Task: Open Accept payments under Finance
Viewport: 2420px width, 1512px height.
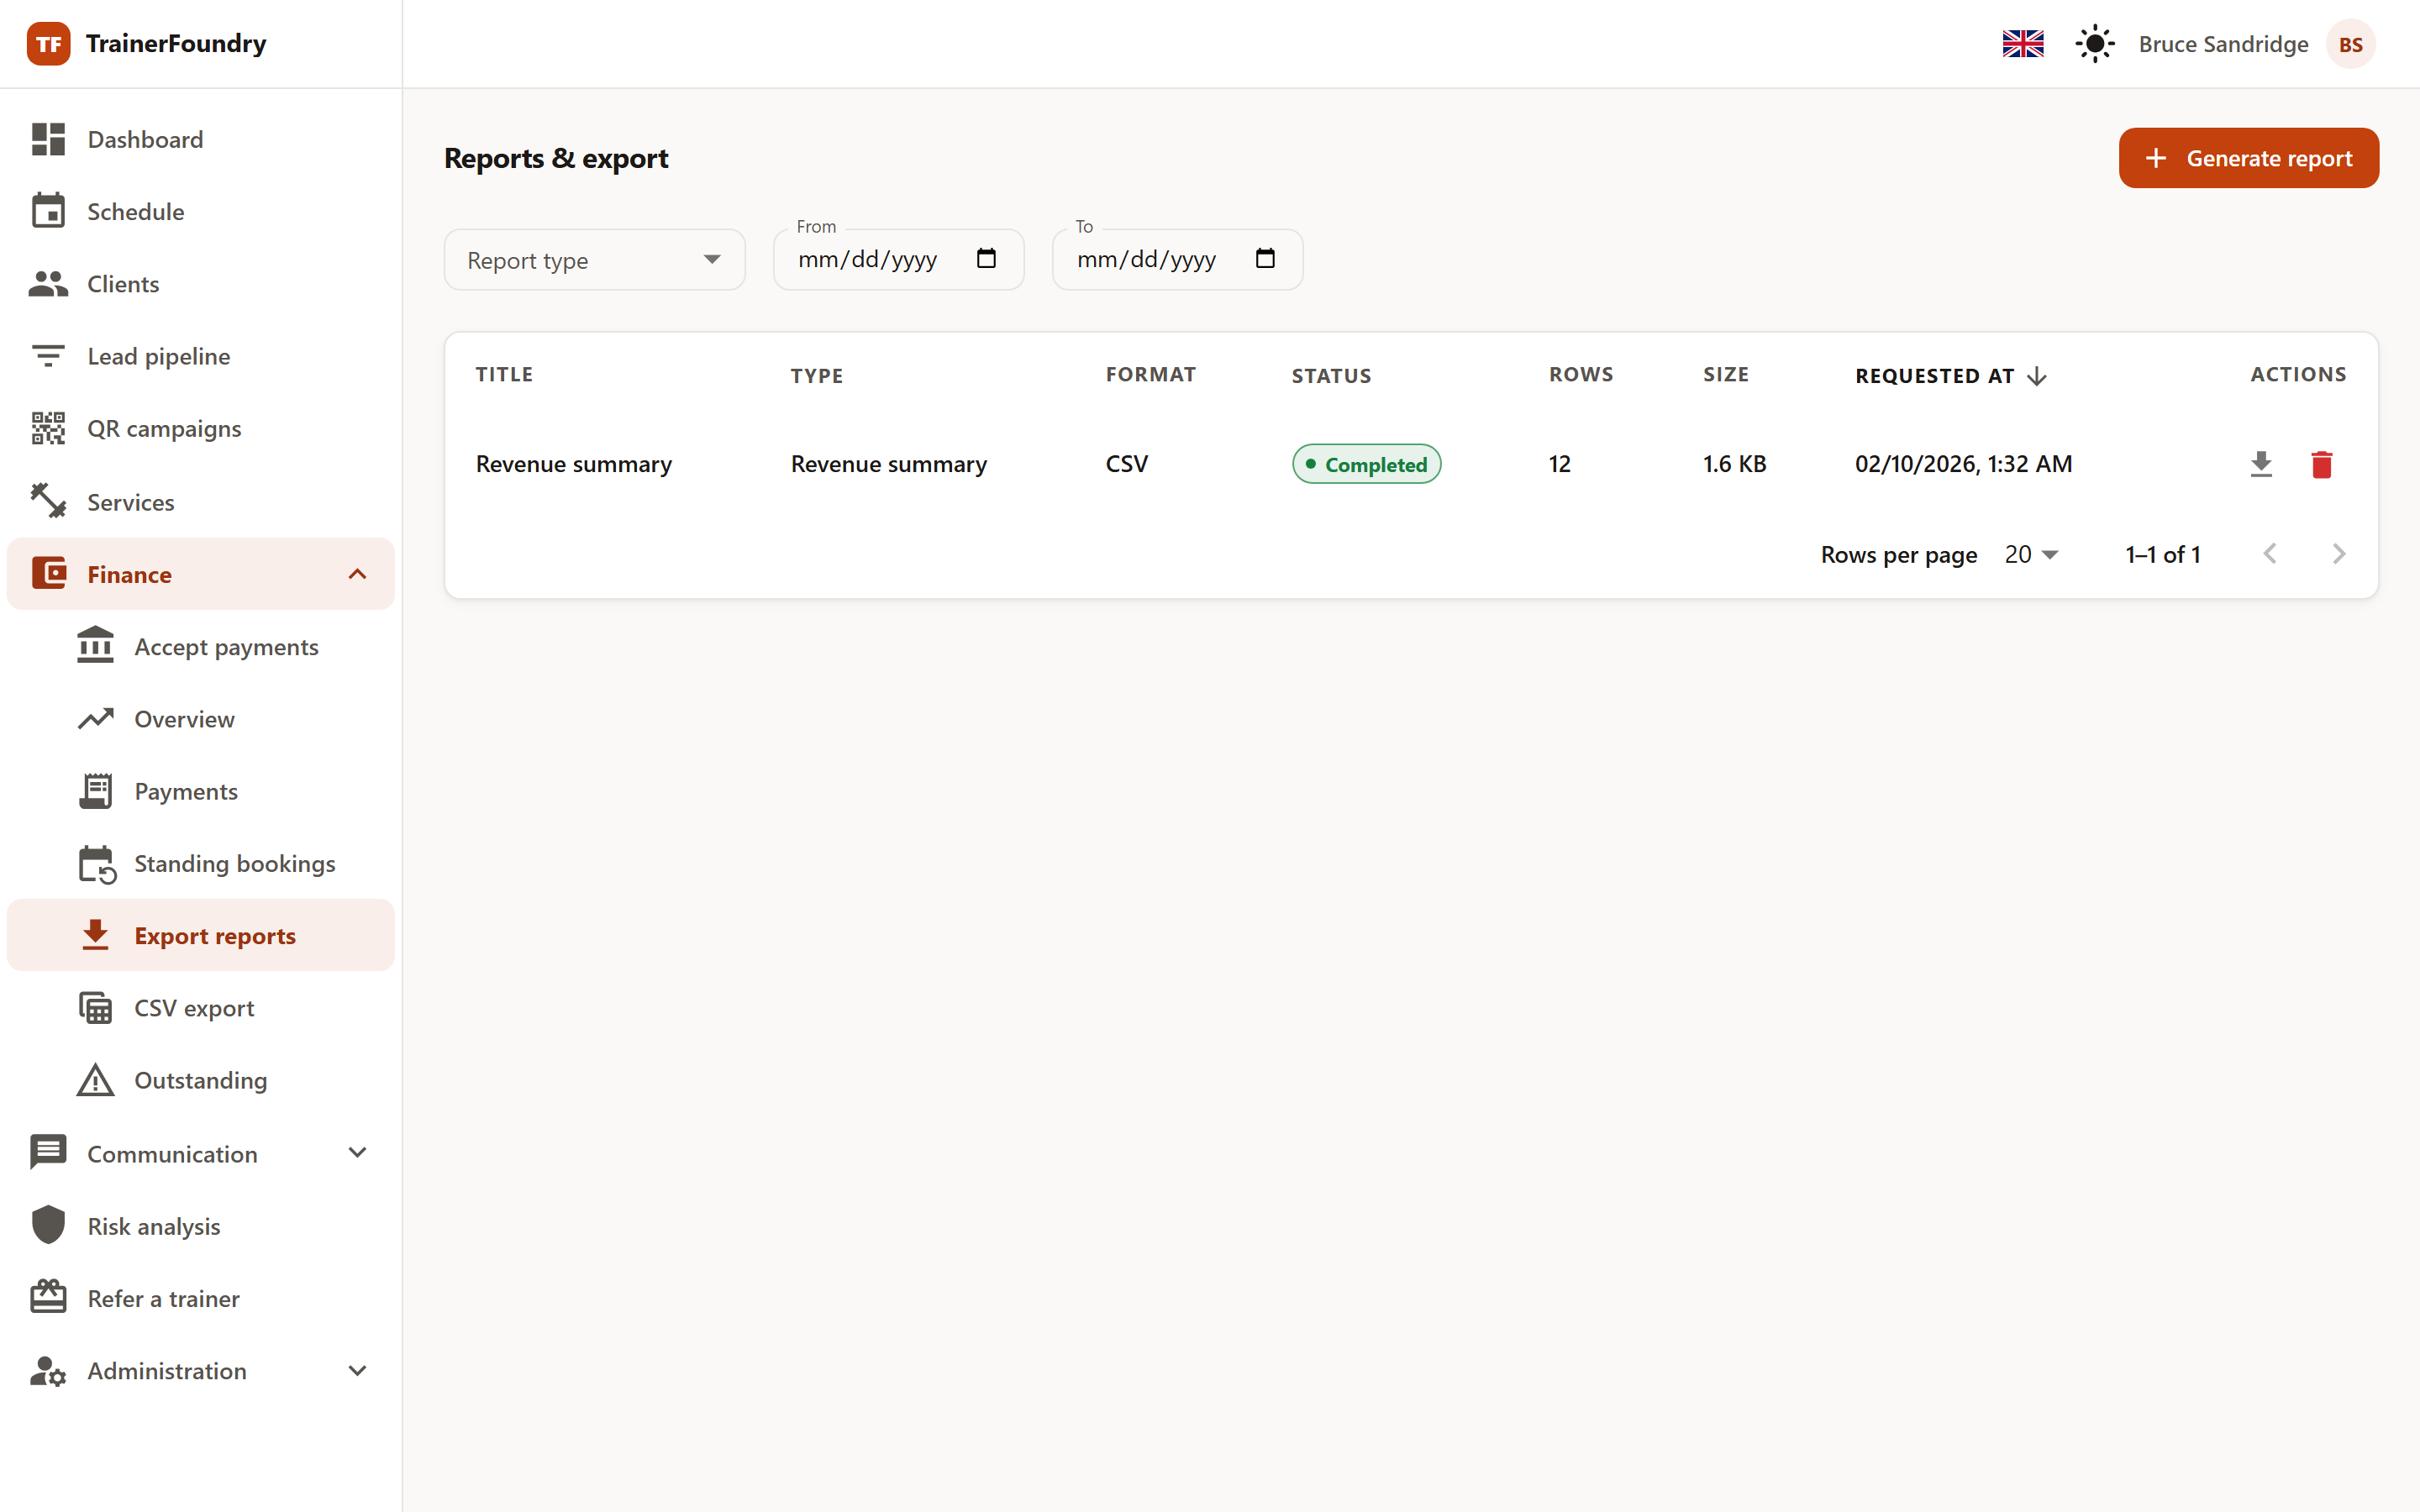Action: (x=201, y=647)
